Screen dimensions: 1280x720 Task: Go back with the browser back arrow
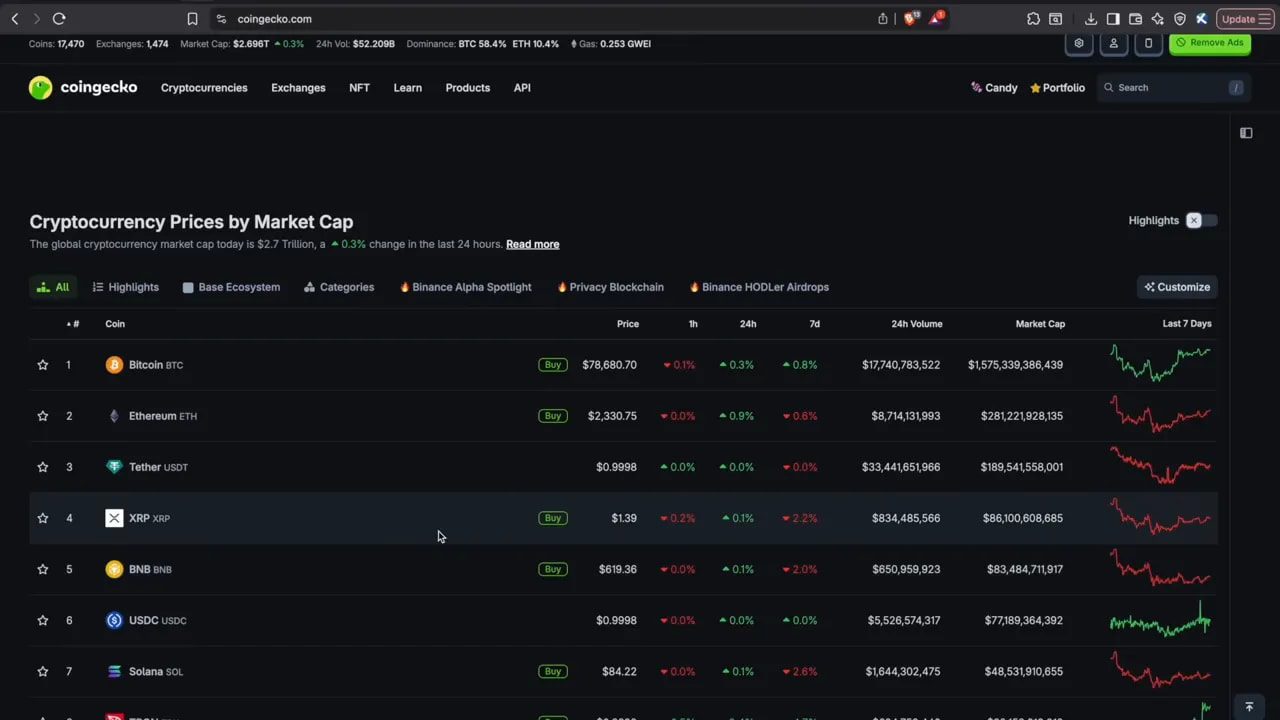point(15,19)
